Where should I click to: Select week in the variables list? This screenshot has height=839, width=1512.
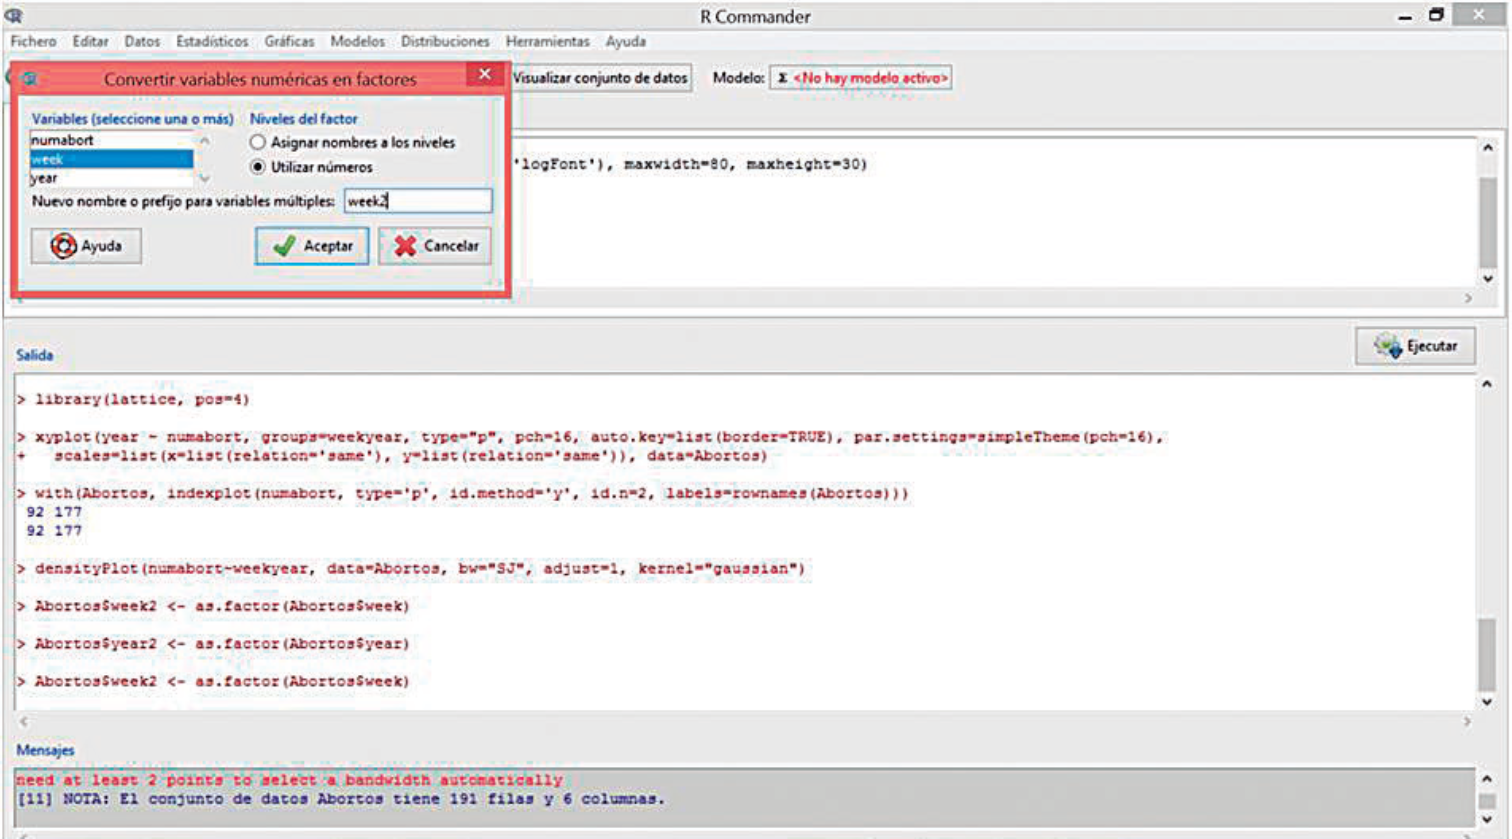coord(111,159)
